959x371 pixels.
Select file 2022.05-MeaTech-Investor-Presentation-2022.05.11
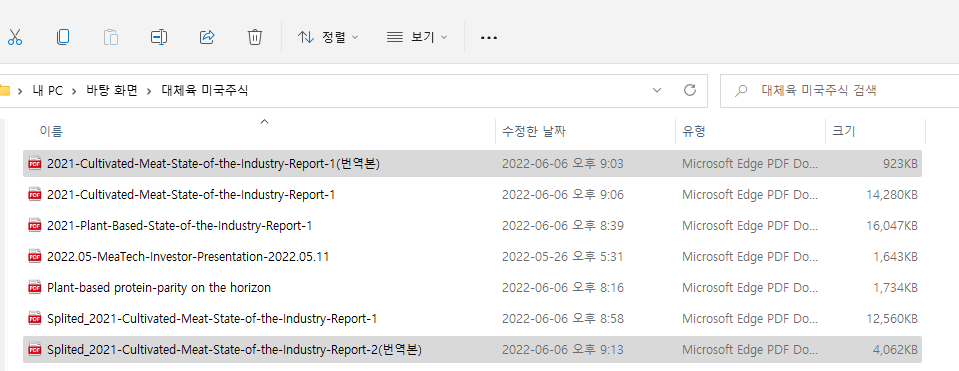pos(472,257)
